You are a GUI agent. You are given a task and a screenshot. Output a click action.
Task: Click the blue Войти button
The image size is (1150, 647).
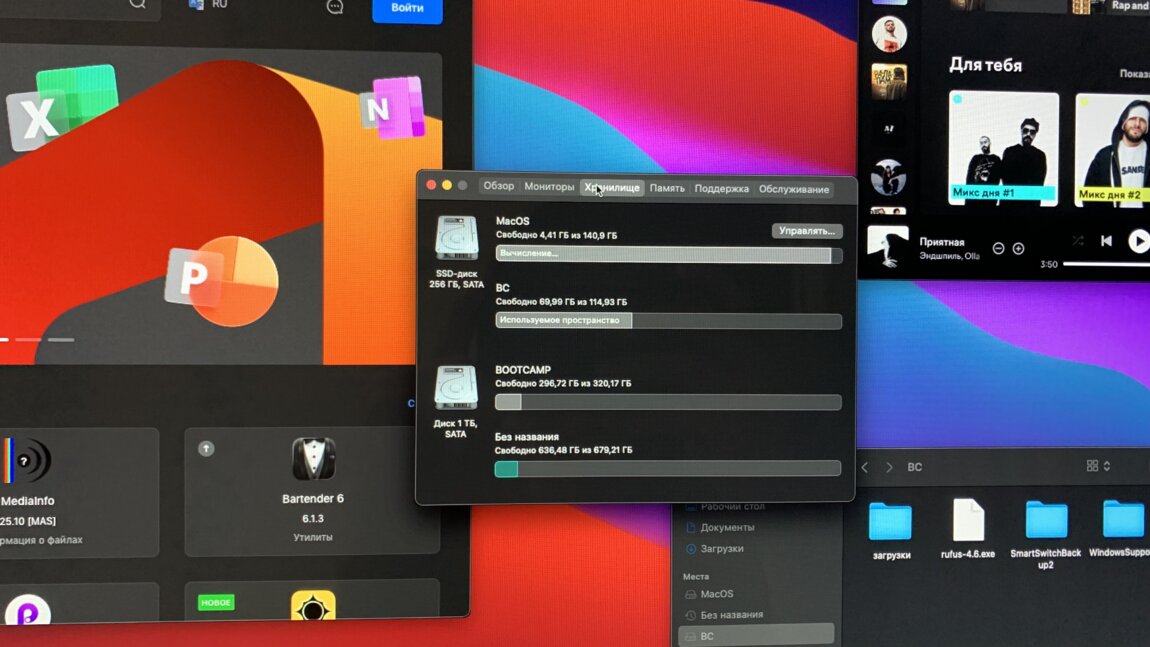pyautogui.click(x=407, y=9)
